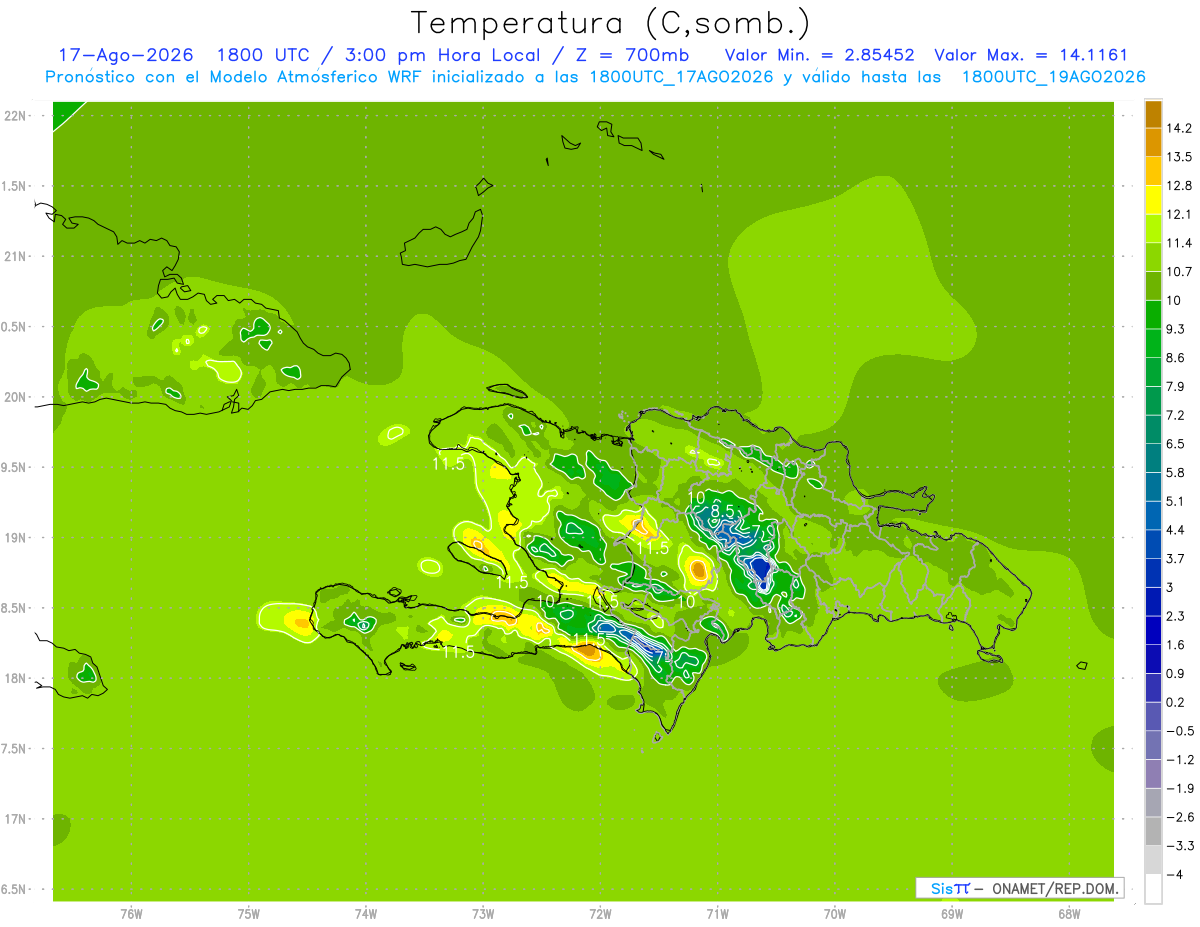The width and height of the screenshot is (1200, 927).
Task: Click the 11.4 value on the color scale
Action: (x=1179, y=243)
